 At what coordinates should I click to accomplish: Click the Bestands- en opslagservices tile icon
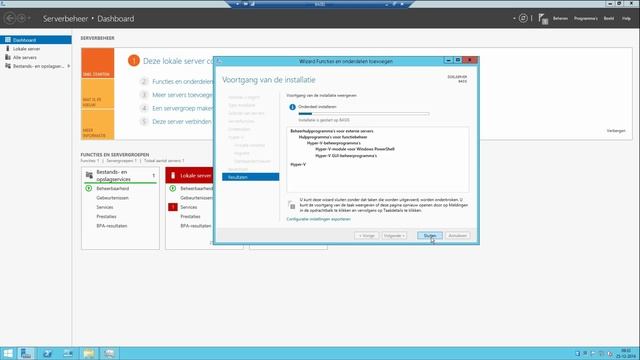click(89, 175)
